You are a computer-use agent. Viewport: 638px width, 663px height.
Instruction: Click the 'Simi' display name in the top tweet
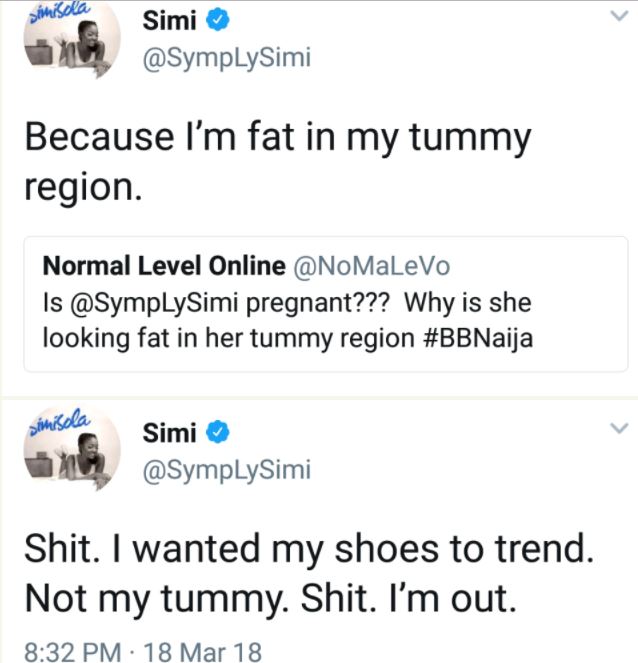[167, 21]
